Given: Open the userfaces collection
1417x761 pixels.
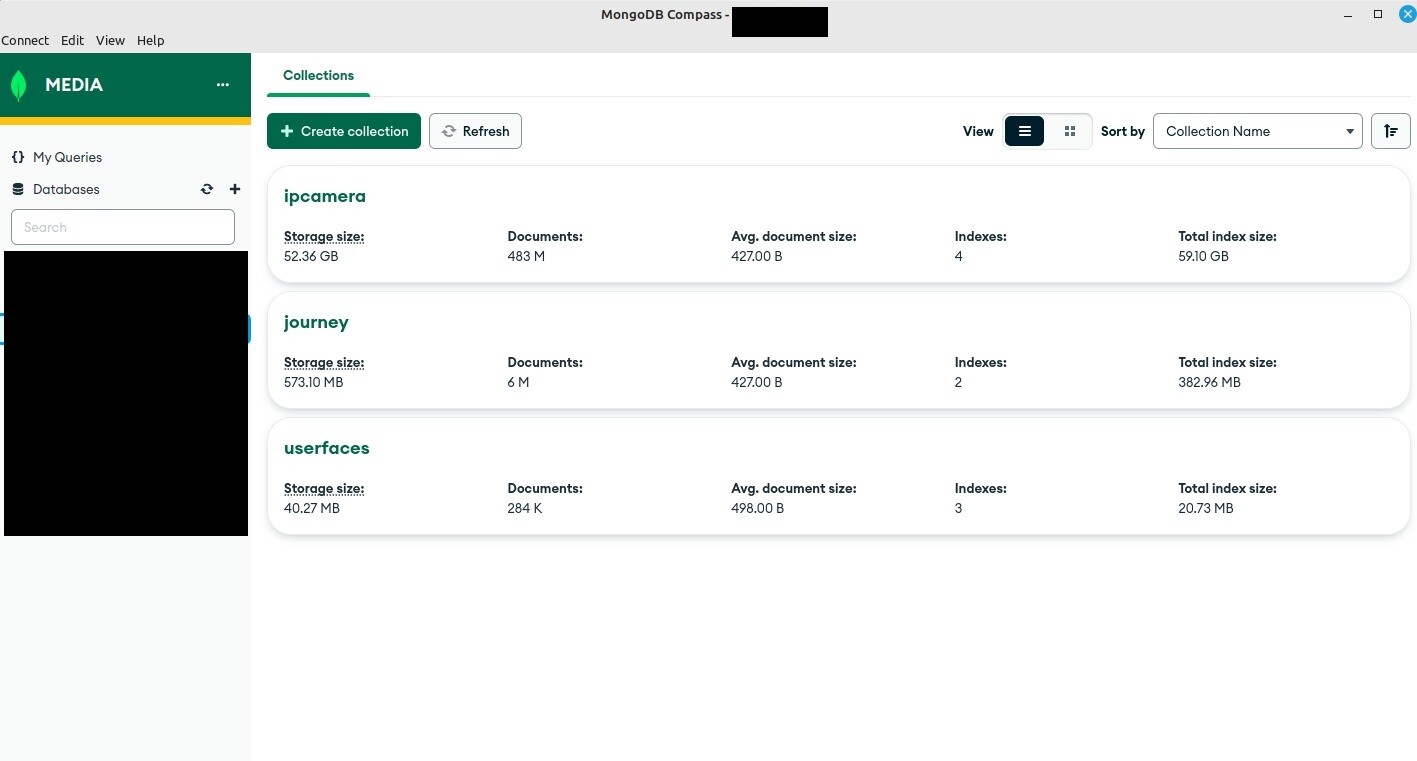Looking at the screenshot, I should tap(327, 448).
